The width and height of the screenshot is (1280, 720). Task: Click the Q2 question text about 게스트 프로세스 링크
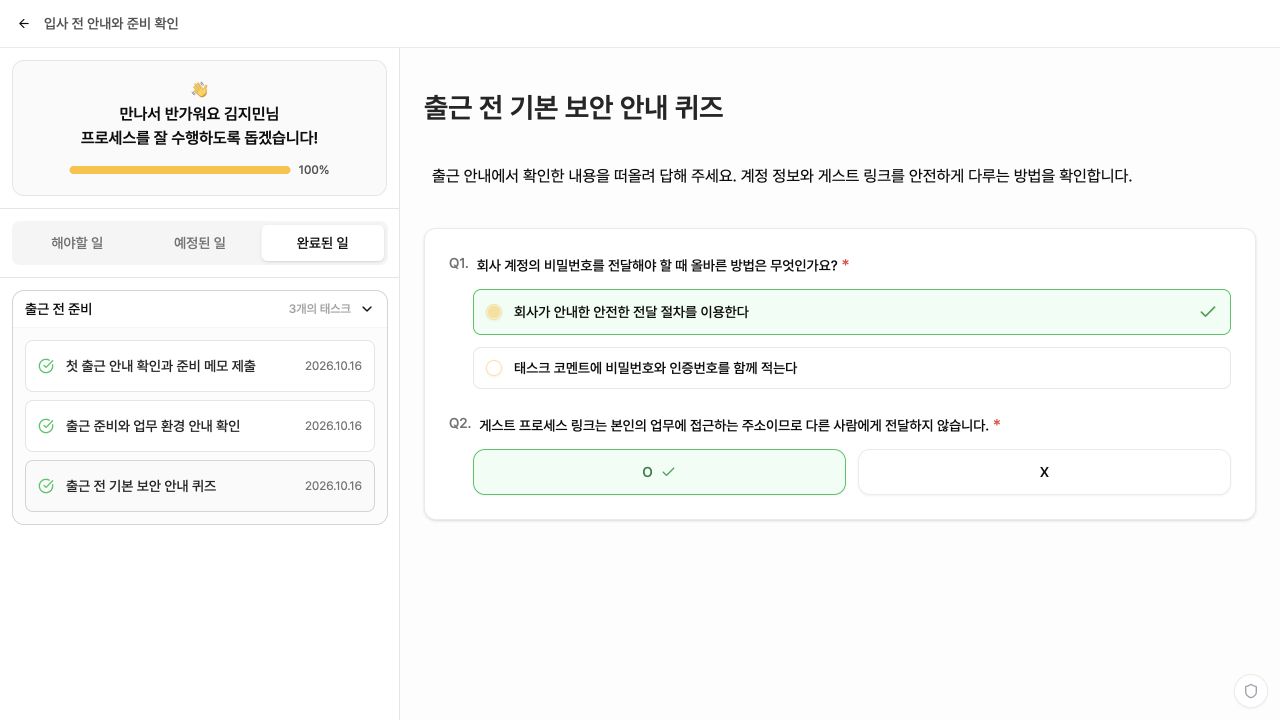click(734, 425)
